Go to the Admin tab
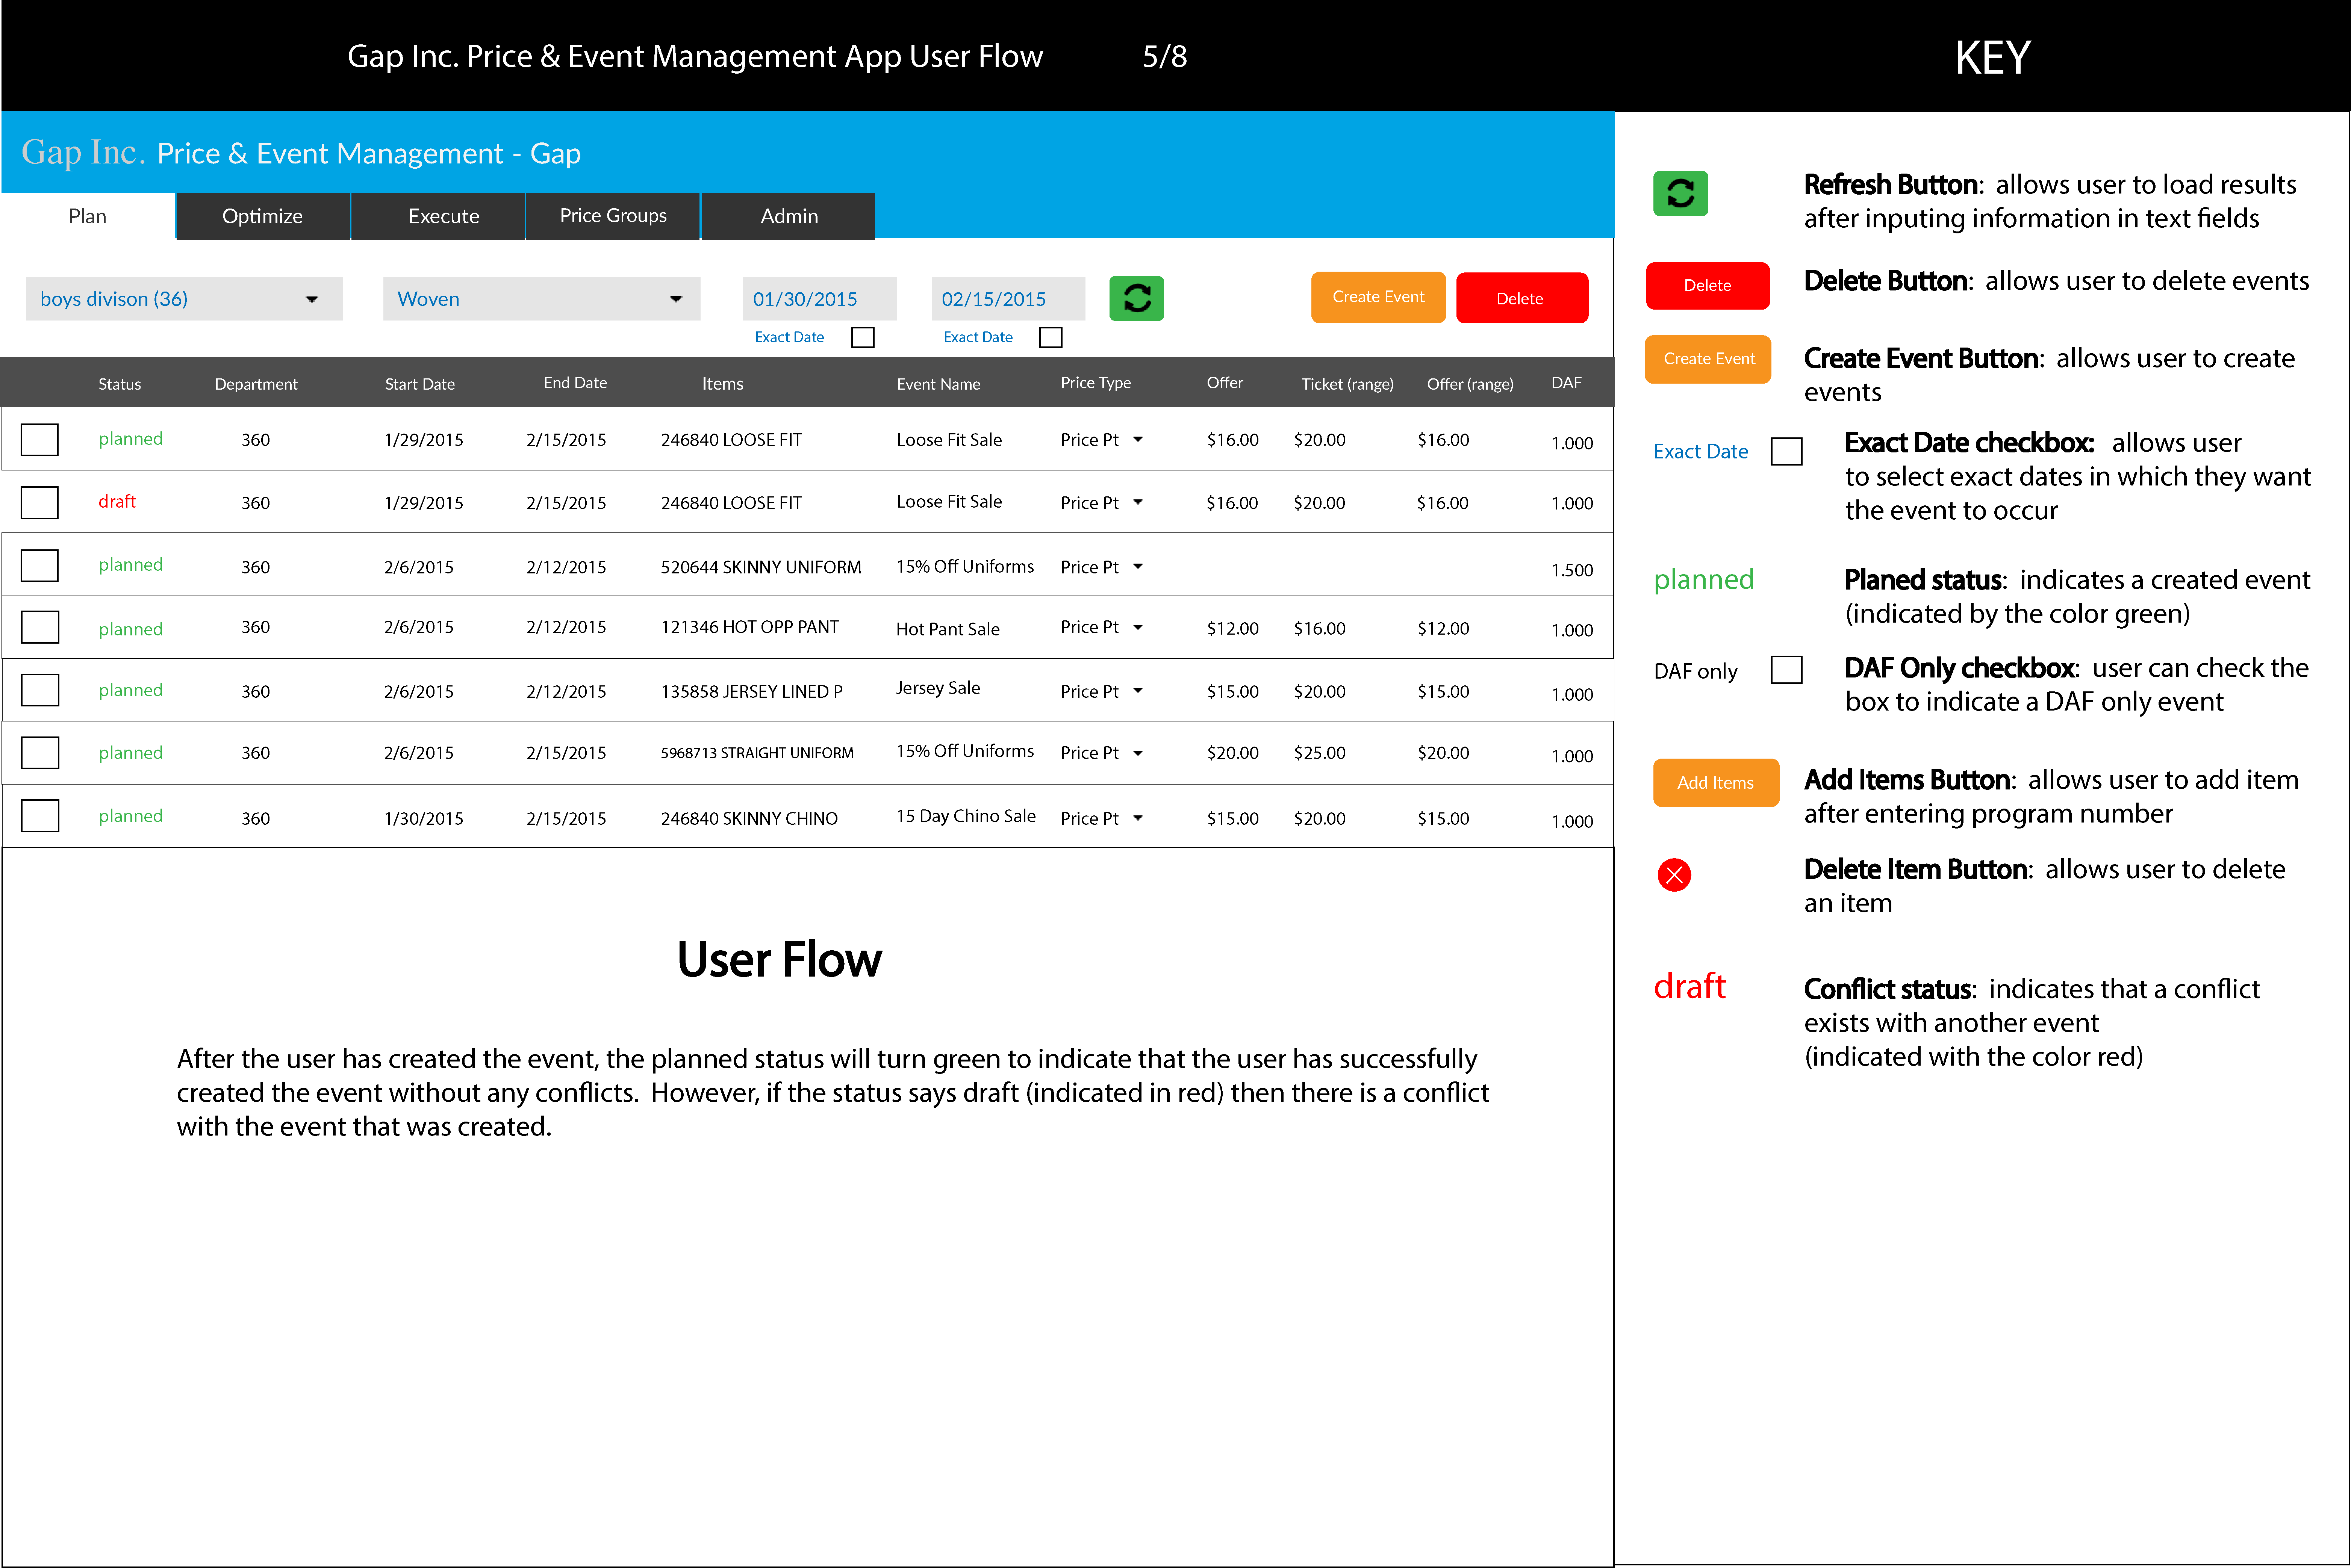 coord(789,216)
